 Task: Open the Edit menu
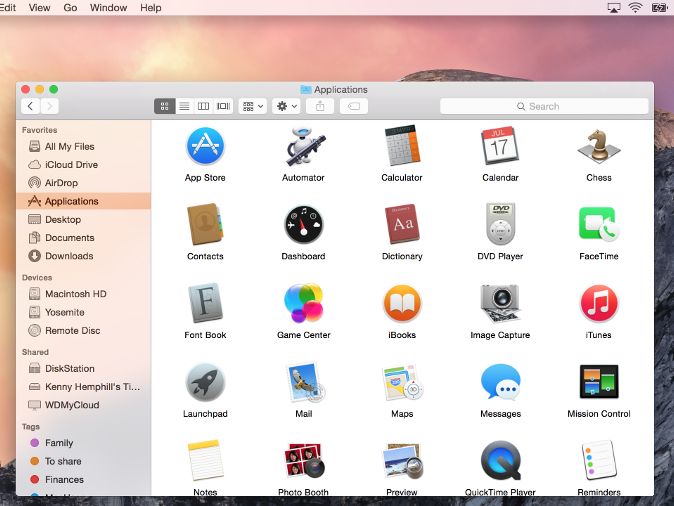(8, 8)
